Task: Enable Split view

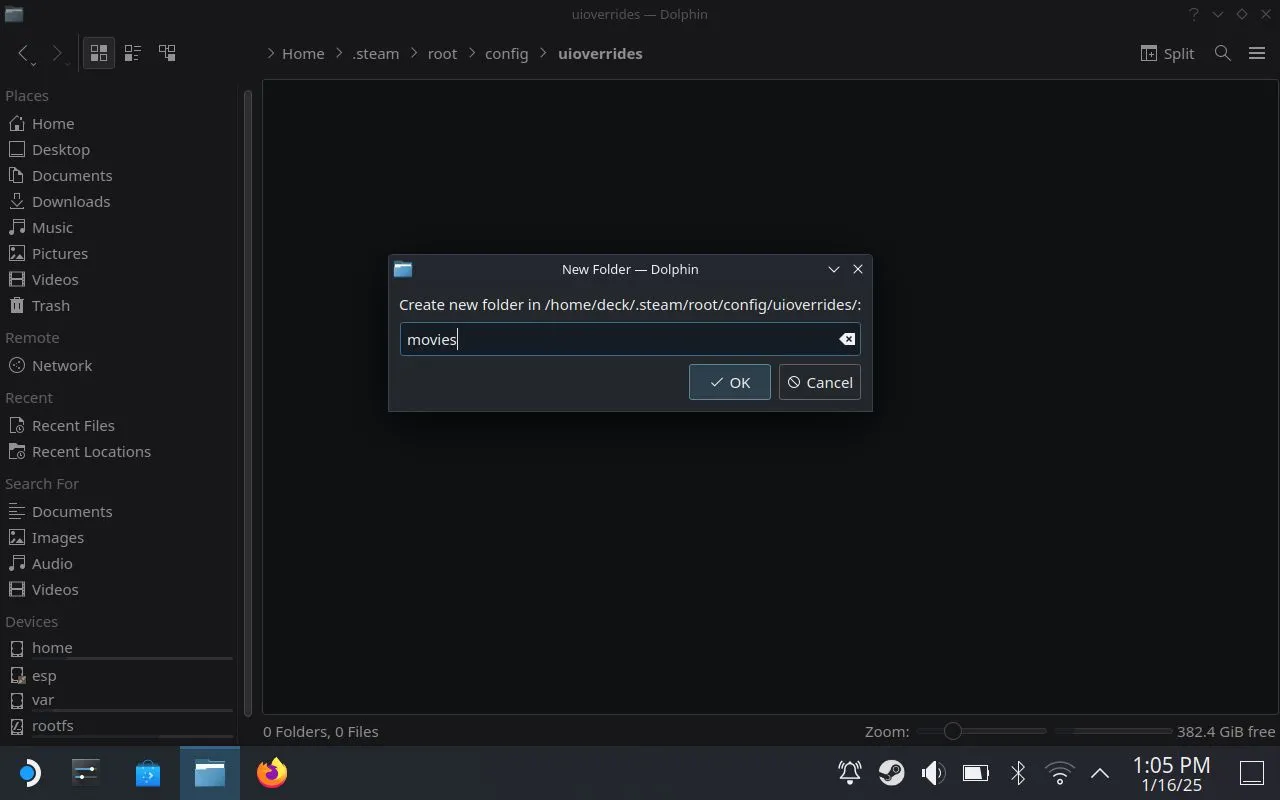Action: pyautogui.click(x=1167, y=53)
